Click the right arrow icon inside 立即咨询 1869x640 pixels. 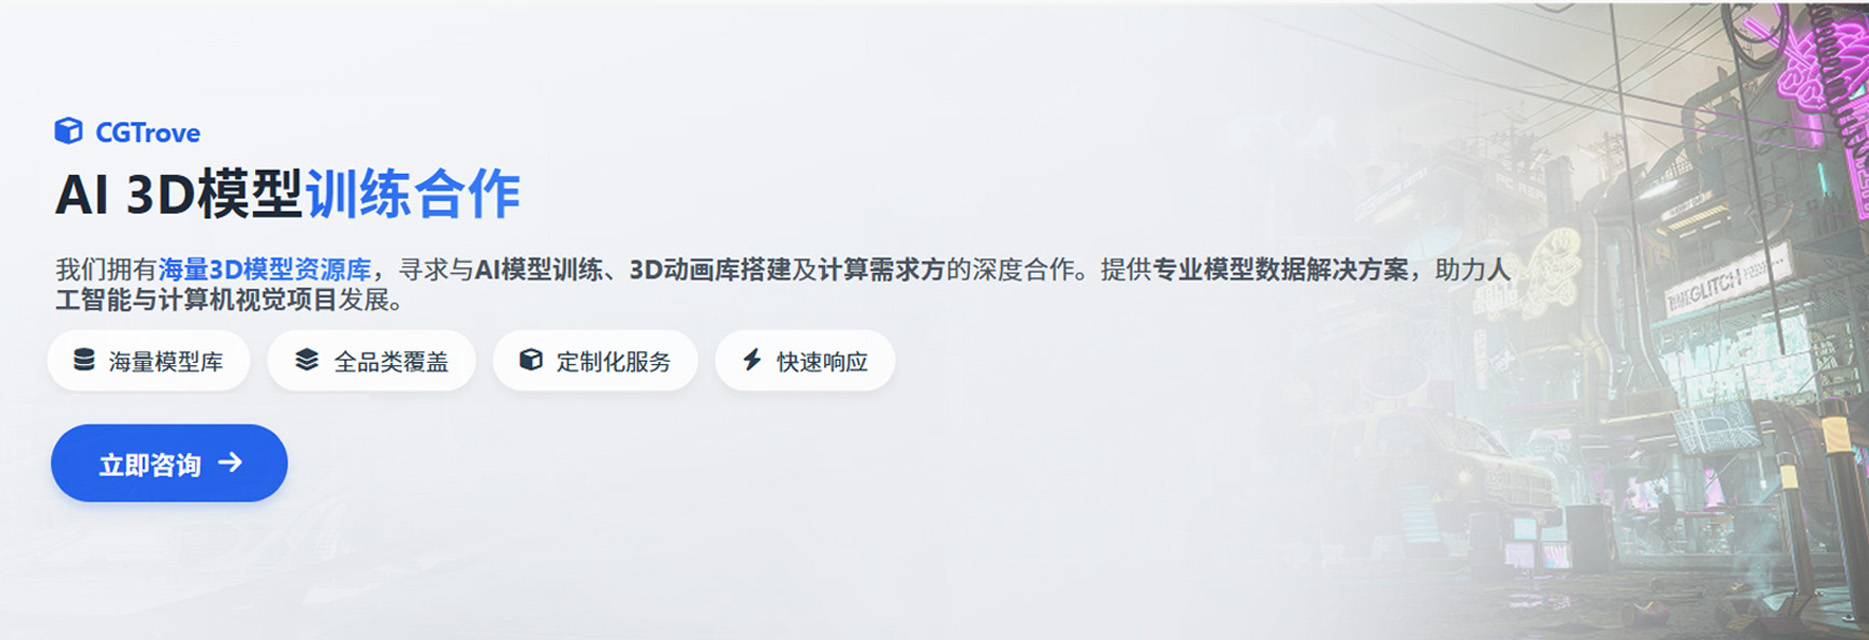(230, 462)
